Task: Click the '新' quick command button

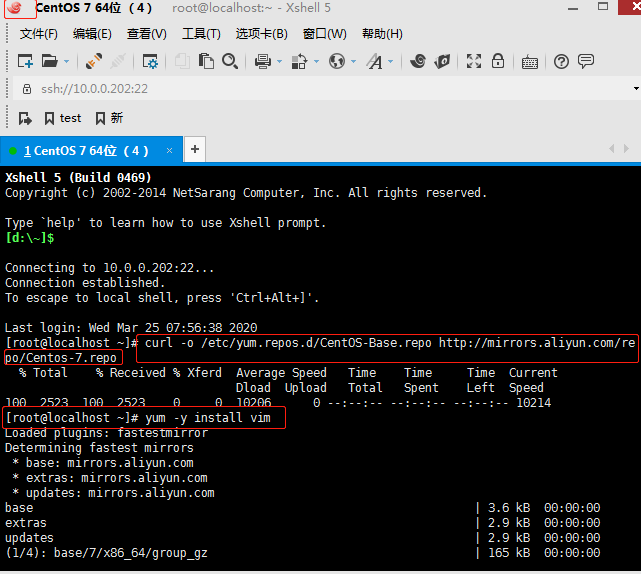Action: click(109, 119)
